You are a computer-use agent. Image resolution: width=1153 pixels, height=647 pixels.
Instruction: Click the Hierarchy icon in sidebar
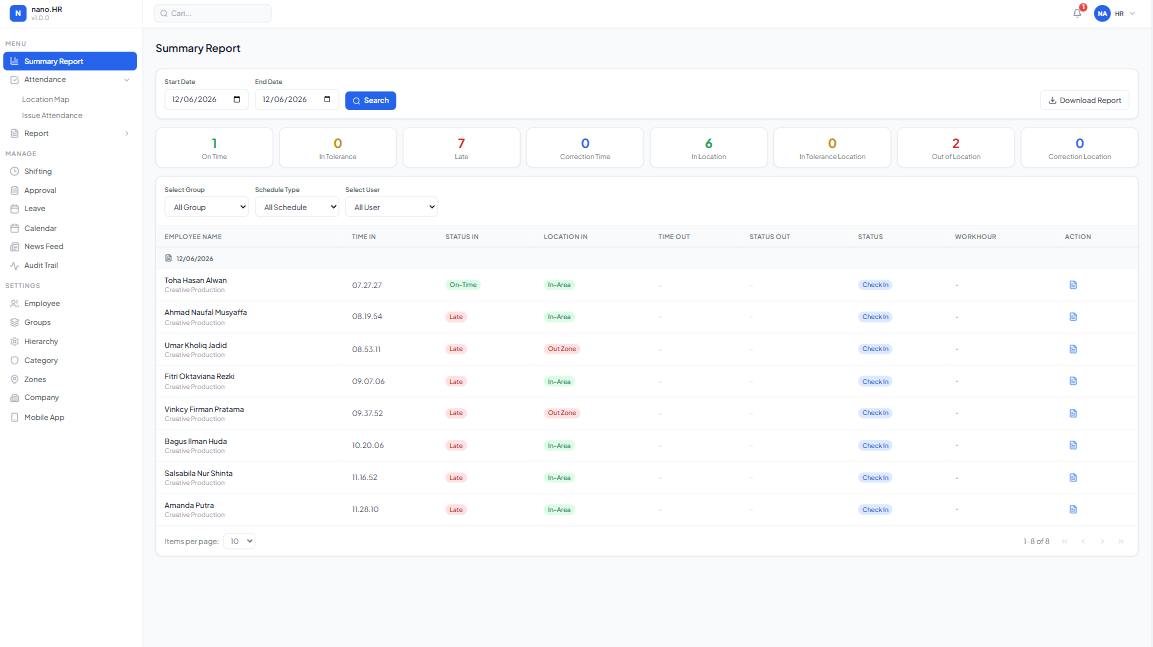[14, 341]
